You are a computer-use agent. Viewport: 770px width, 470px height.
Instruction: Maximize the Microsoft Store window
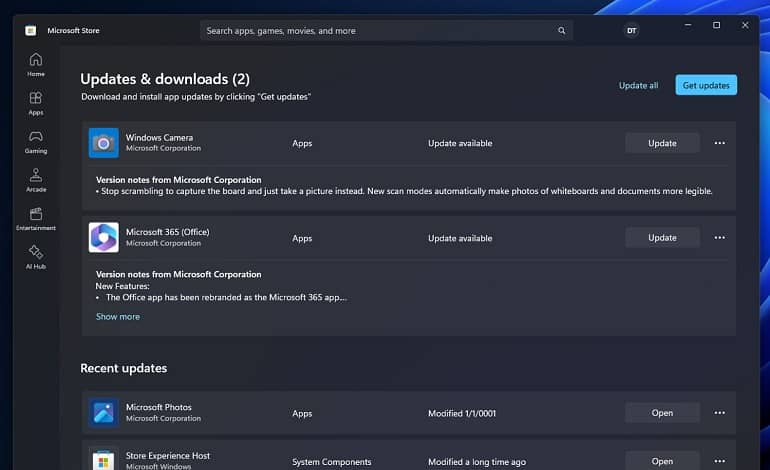coord(716,25)
